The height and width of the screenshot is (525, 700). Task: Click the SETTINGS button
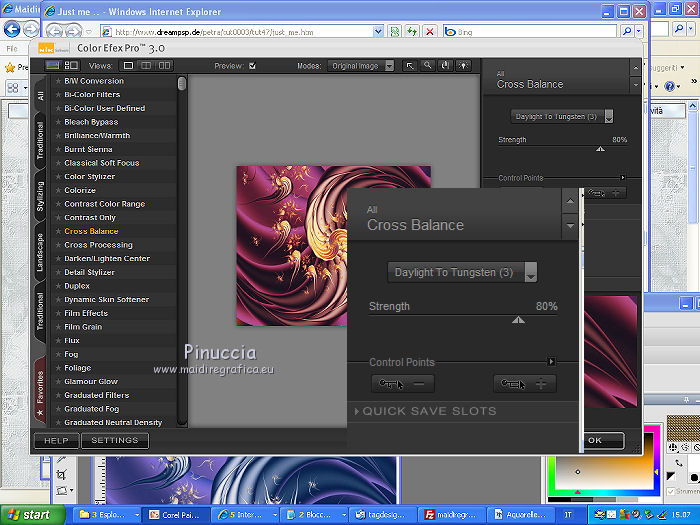[x=114, y=440]
